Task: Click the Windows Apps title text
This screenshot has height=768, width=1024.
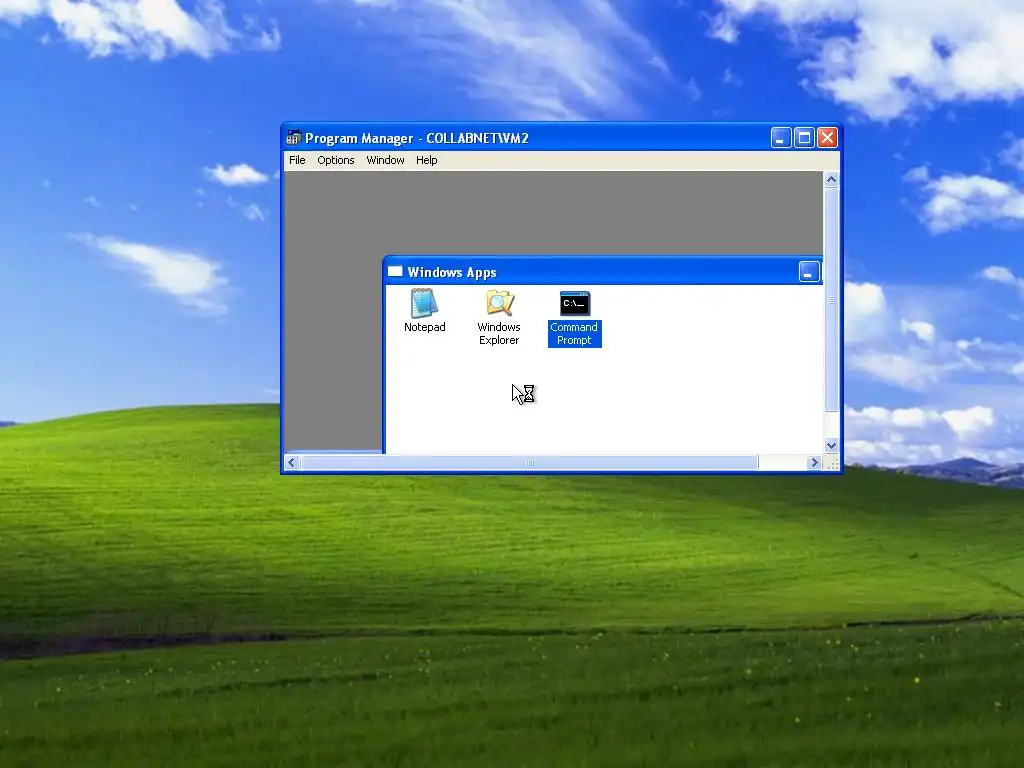Action: pyautogui.click(x=452, y=272)
